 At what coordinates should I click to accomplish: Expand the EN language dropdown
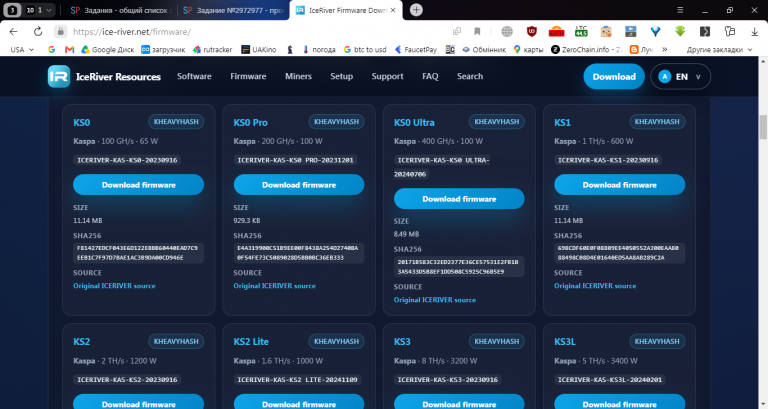point(680,76)
